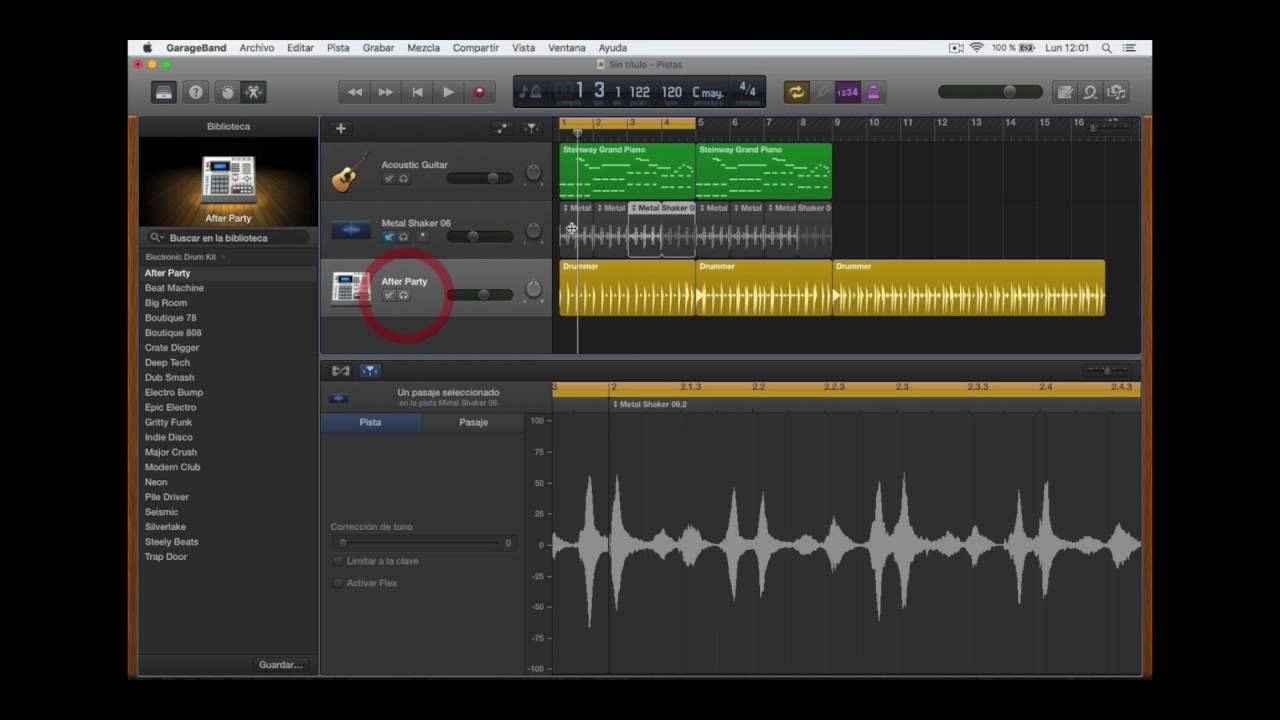Image resolution: width=1280 pixels, height=720 pixels.
Task: Toggle the Cycle loop mode button
Action: (796, 92)
